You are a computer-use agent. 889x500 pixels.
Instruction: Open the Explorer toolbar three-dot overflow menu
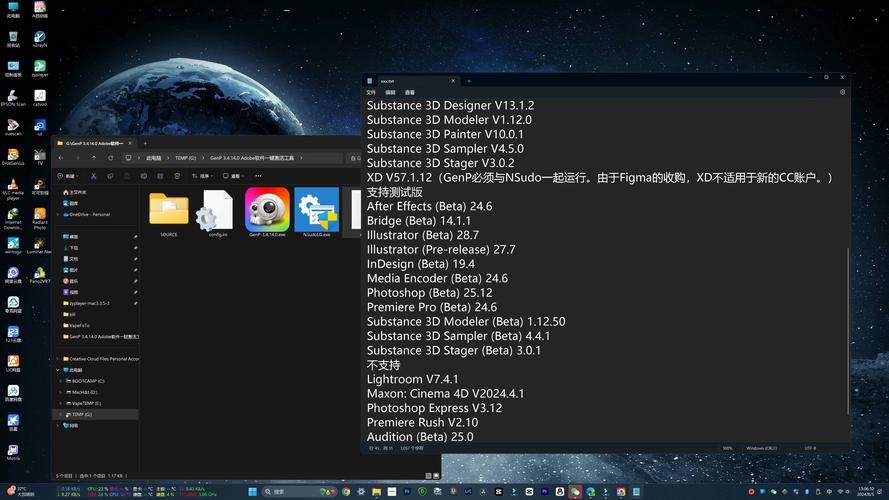tap(259, 176)
